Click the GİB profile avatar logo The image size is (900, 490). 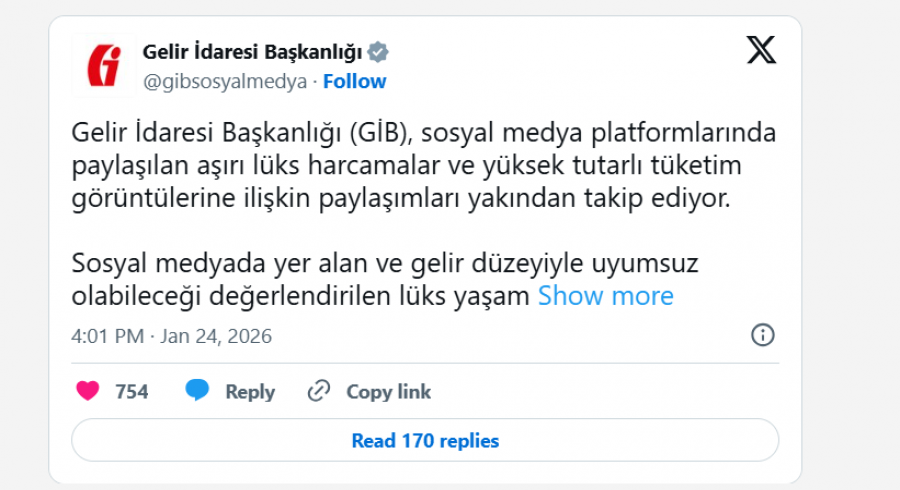point(103,66)
